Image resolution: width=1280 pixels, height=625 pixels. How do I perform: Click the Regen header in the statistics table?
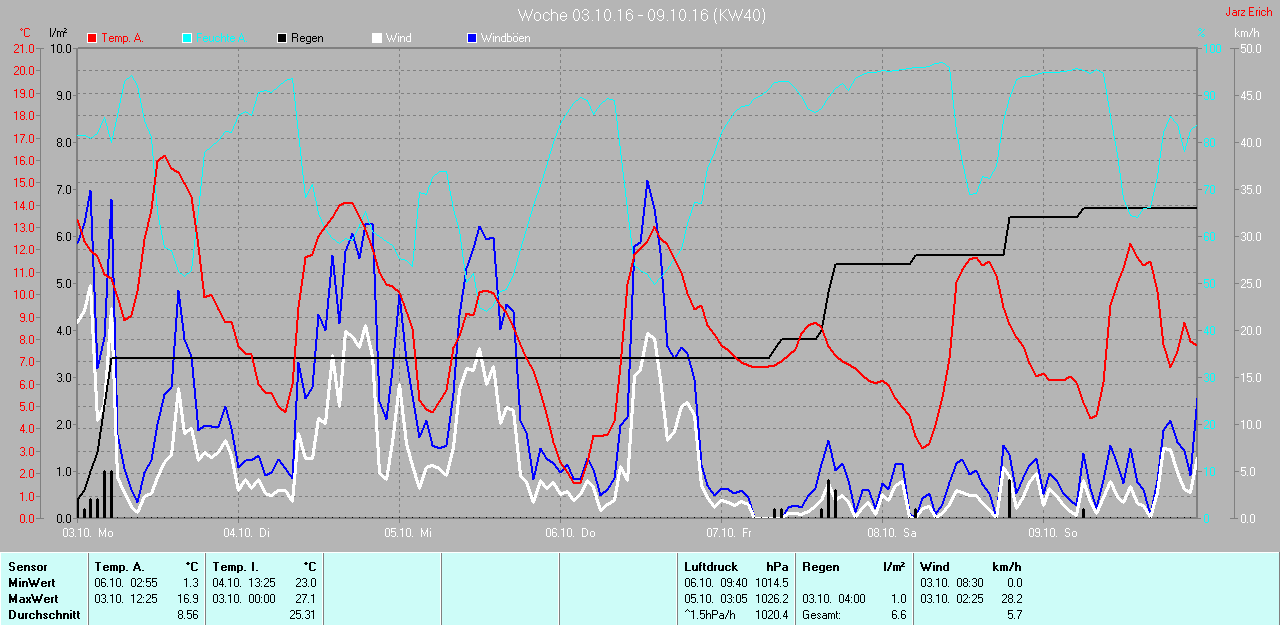click(820, 567)
